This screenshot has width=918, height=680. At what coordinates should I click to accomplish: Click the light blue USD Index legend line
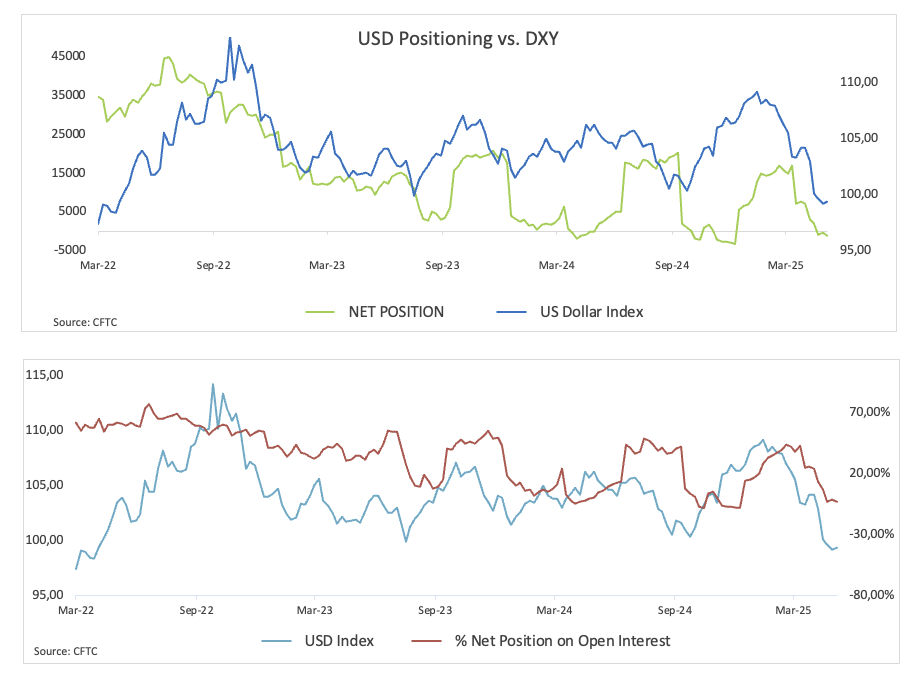pyautogui.click(x=276, y=641)
